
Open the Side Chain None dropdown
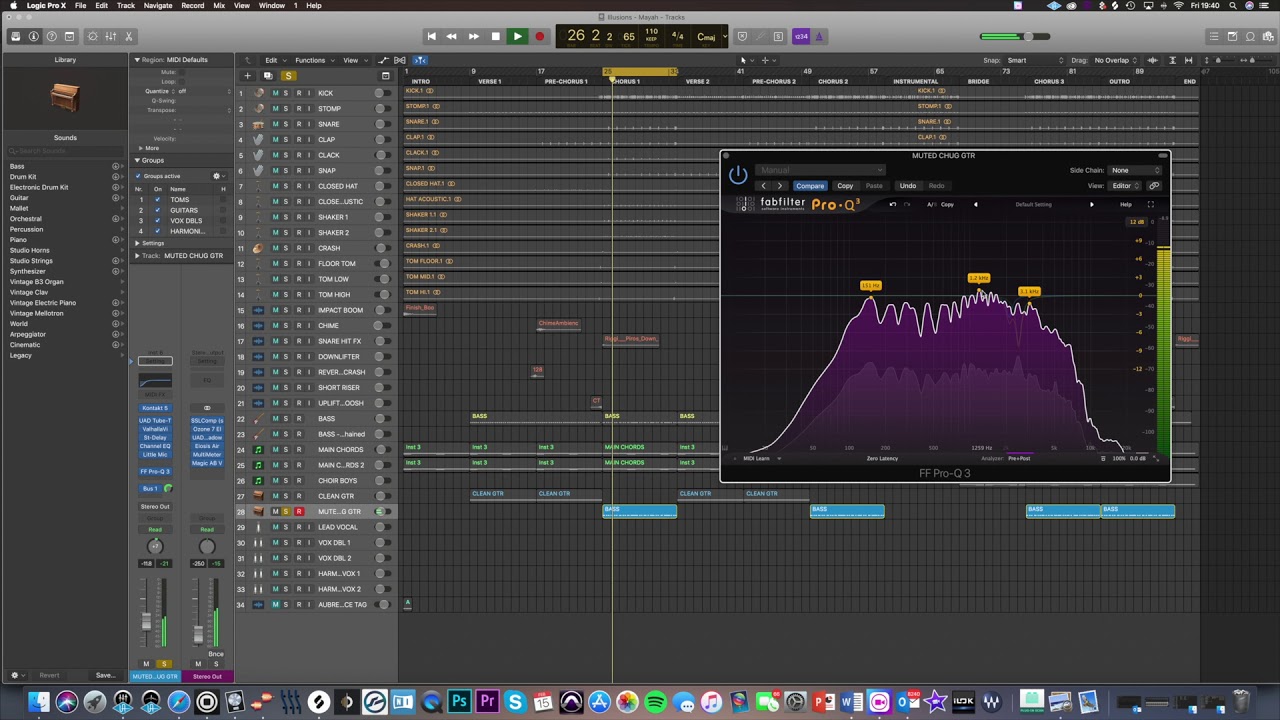[1134, 170]
